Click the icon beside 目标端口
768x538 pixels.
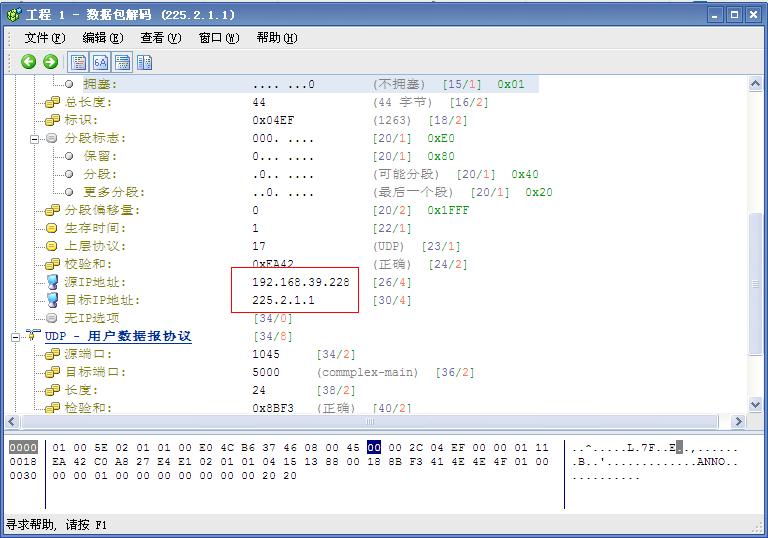pos(52,372)
